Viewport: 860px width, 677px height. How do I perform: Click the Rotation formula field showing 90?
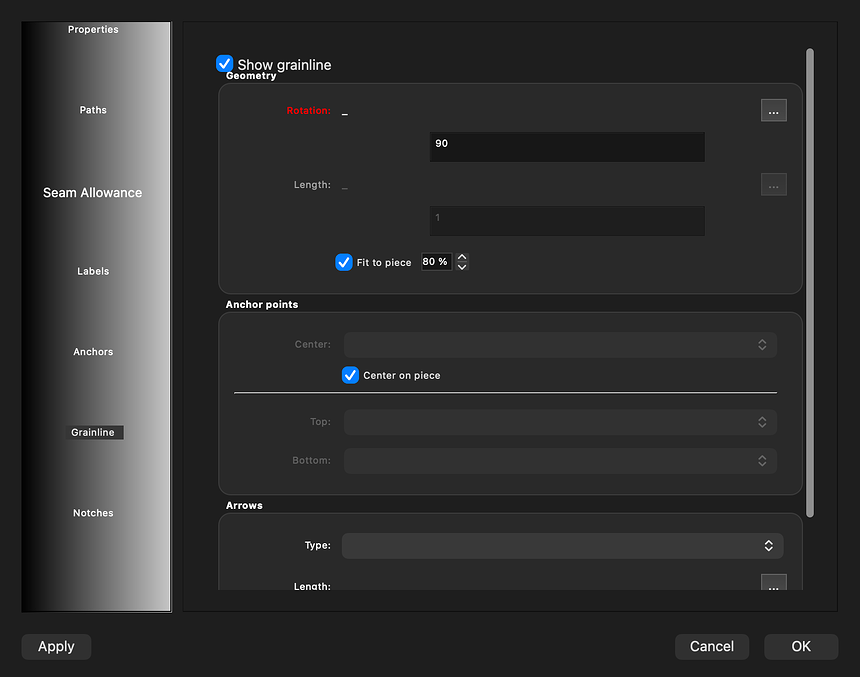567,146
